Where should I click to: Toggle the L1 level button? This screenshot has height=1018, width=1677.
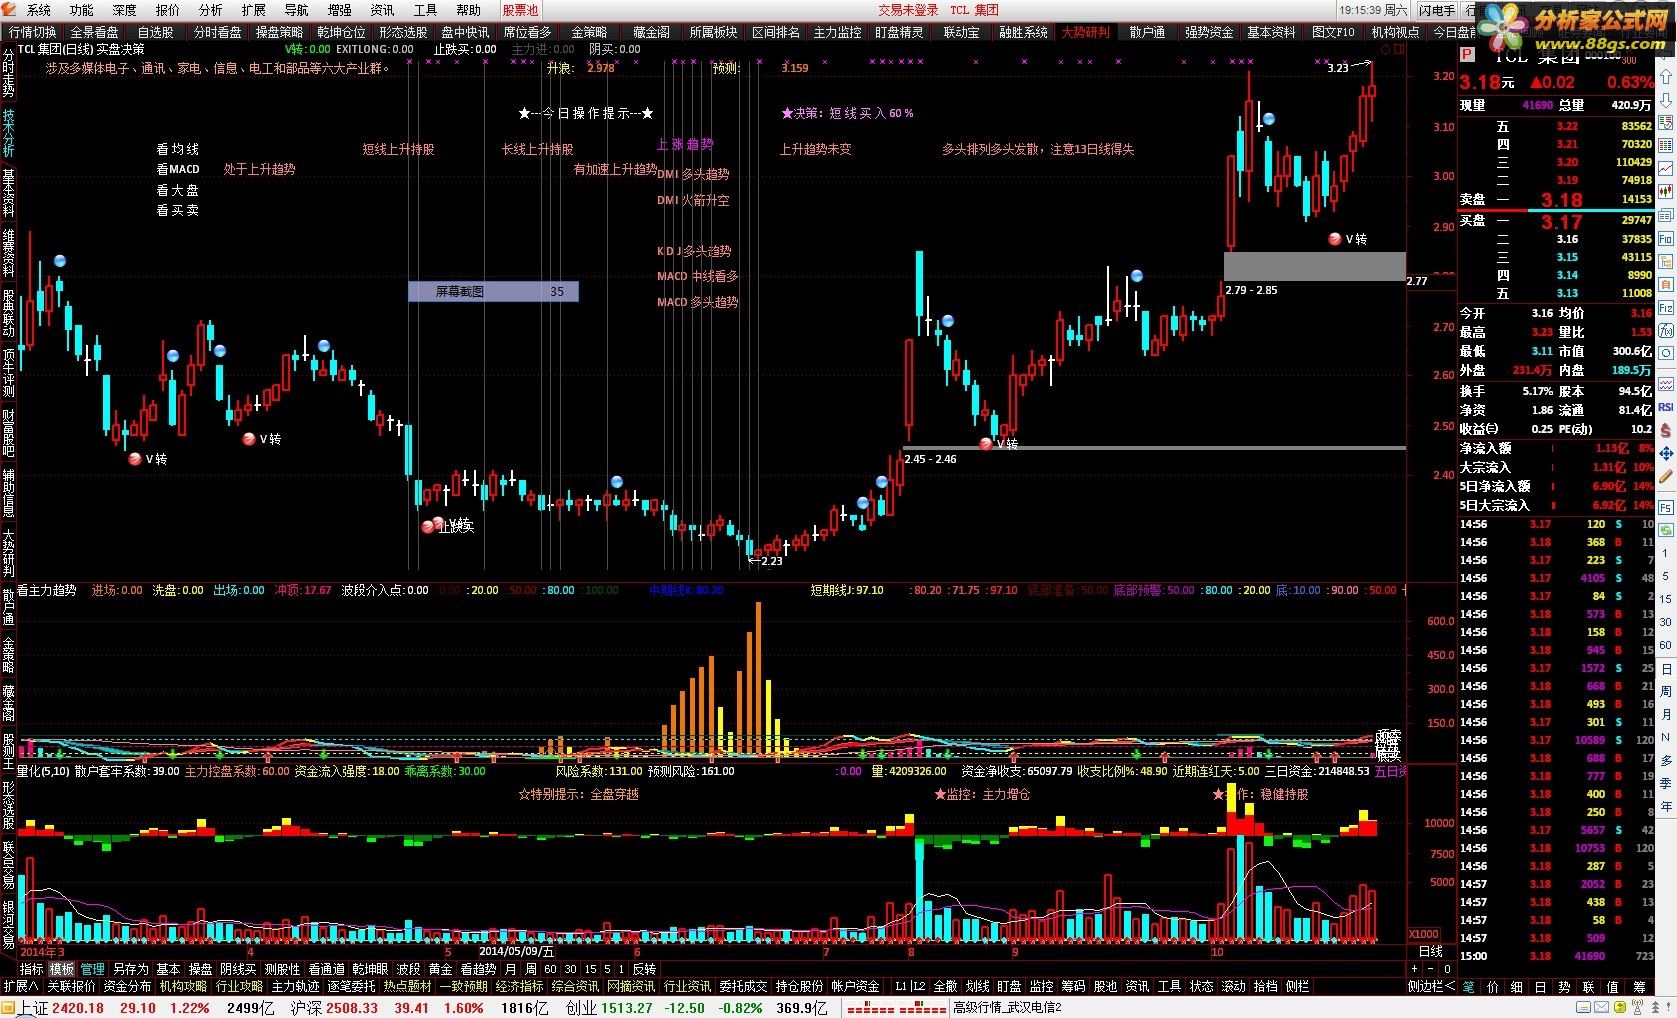tap(901, 986)
